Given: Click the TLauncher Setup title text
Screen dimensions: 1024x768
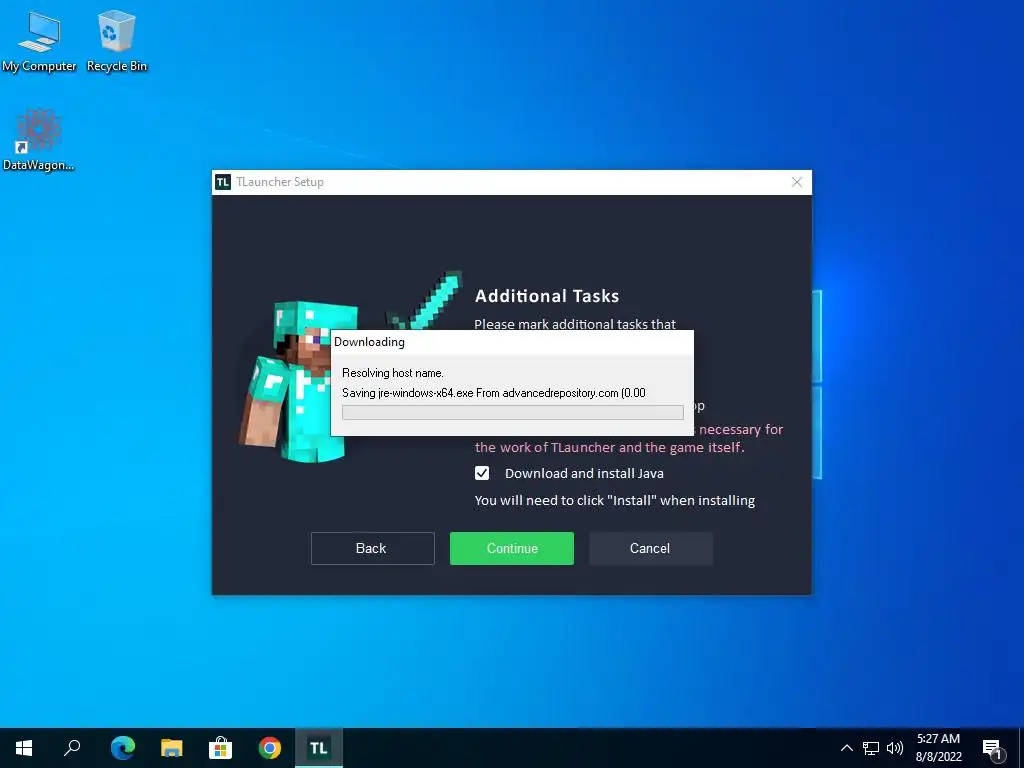Looking at the screenshot, I should click(x=280, y=182).
